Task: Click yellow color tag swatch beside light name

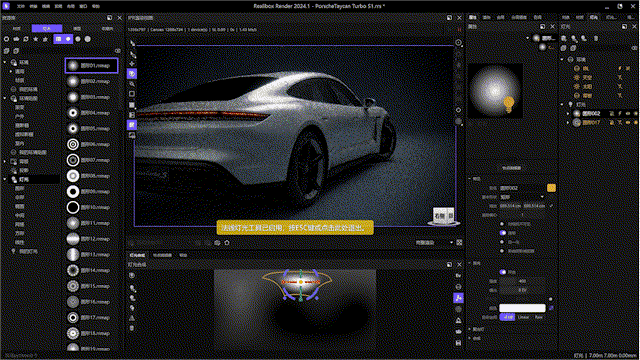Action: (551, 188)
